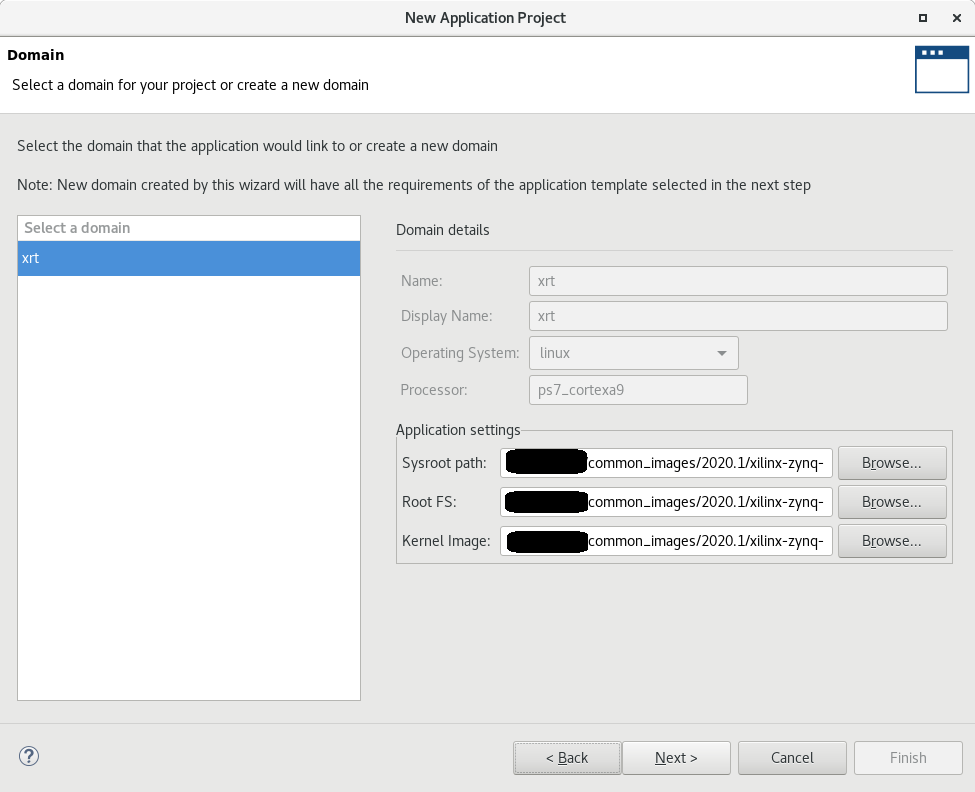975x792 pixels.
Task: Go back with the Back button
Action: [567, 758]
